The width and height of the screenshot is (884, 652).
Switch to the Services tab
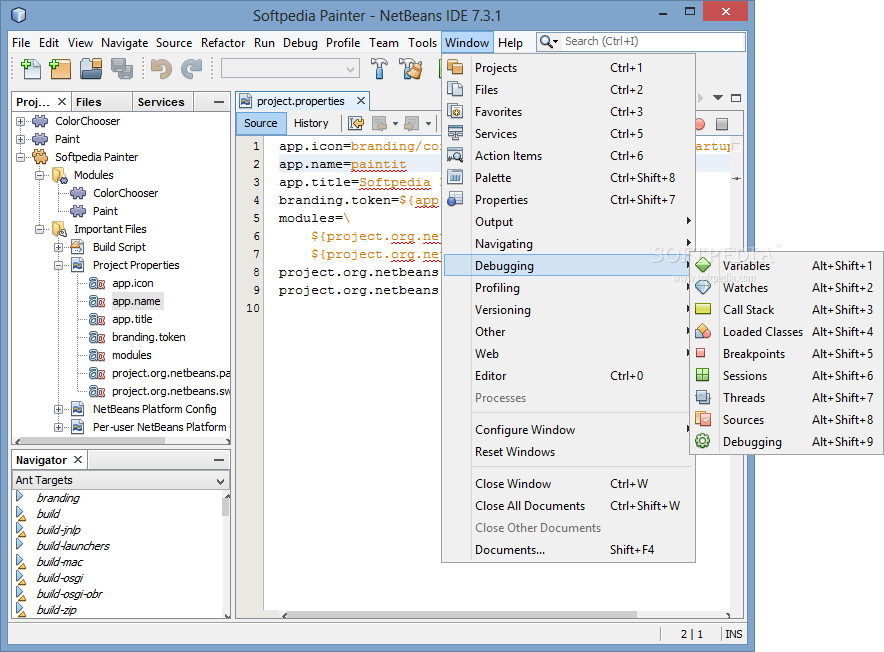[161, 102]
